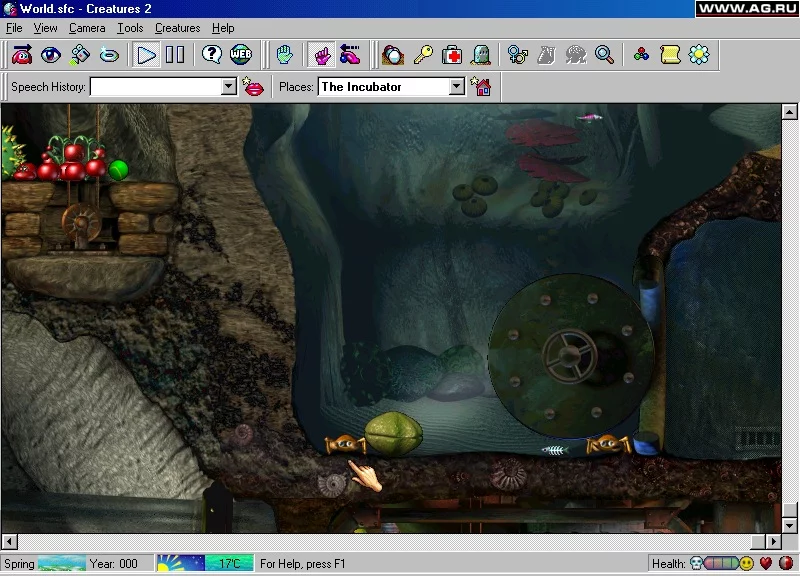Click the red heart status icon
Image resolution: width=800 pixels, height=576 pixels.
click(x=766, y=563)
